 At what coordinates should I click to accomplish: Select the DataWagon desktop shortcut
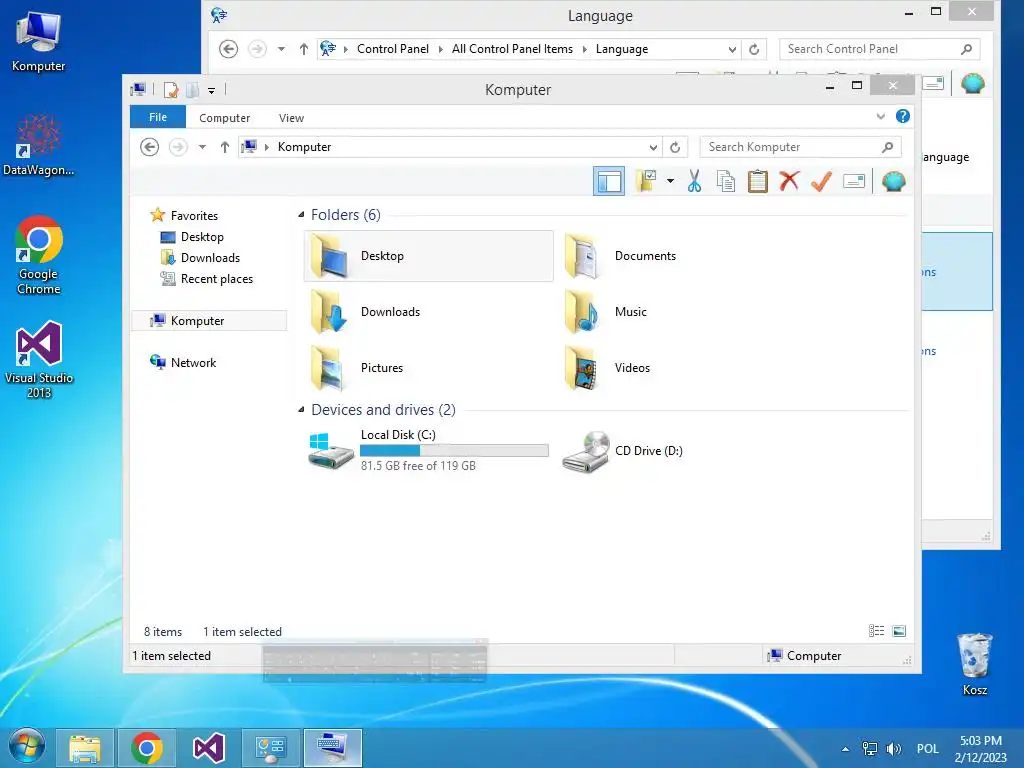pyautogui.click(x=39, y=146)
